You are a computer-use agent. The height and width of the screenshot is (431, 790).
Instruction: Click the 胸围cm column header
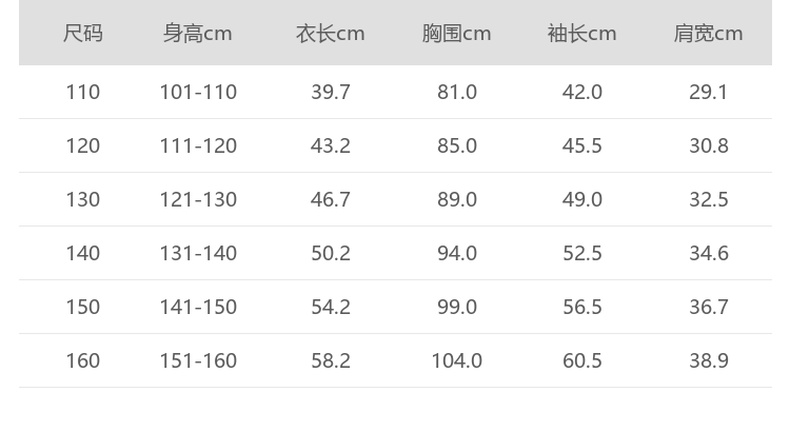456,34
